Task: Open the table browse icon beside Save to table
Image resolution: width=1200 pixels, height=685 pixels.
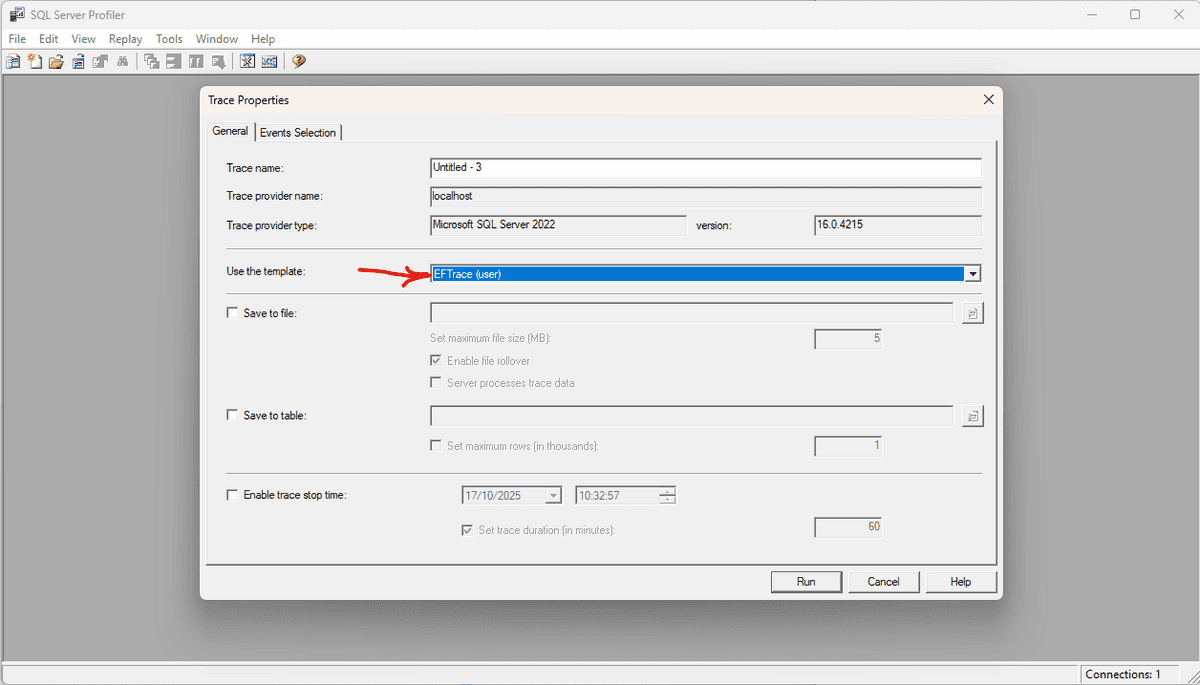Action: [972, 415]
